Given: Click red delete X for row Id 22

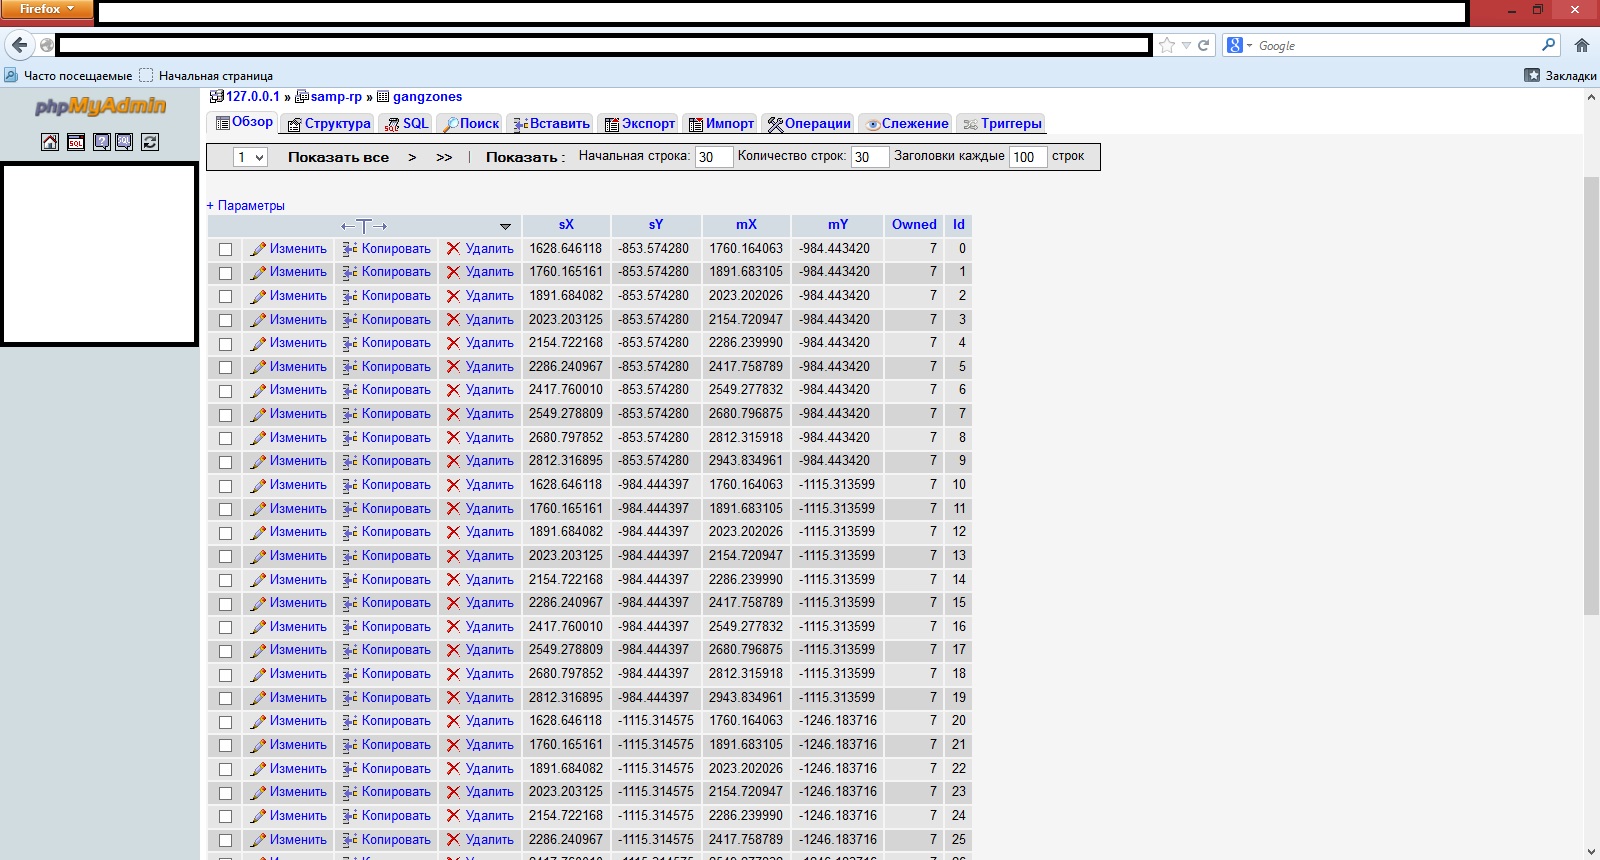Looking at the screenshot, I should point(453,769).
